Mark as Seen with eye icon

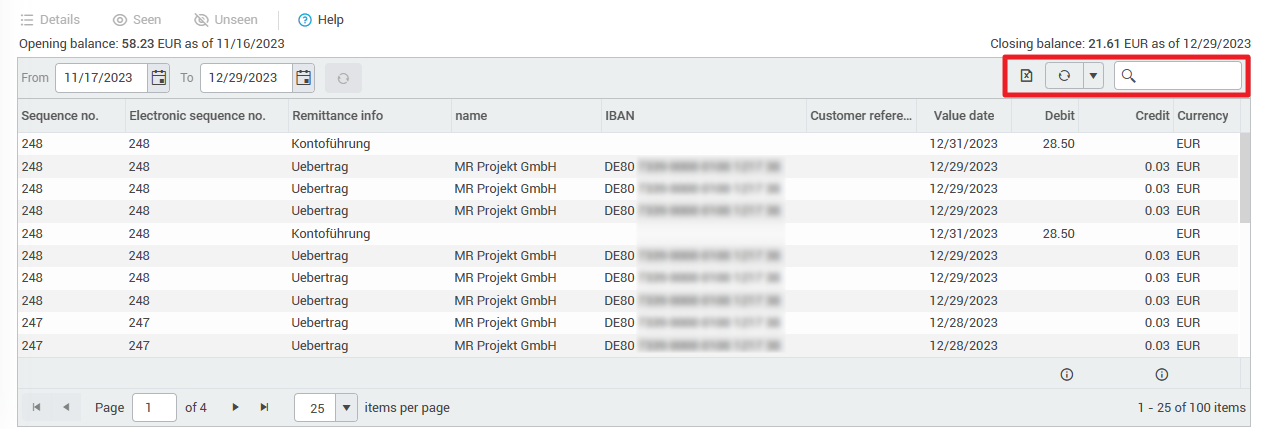tap(120, 20)
